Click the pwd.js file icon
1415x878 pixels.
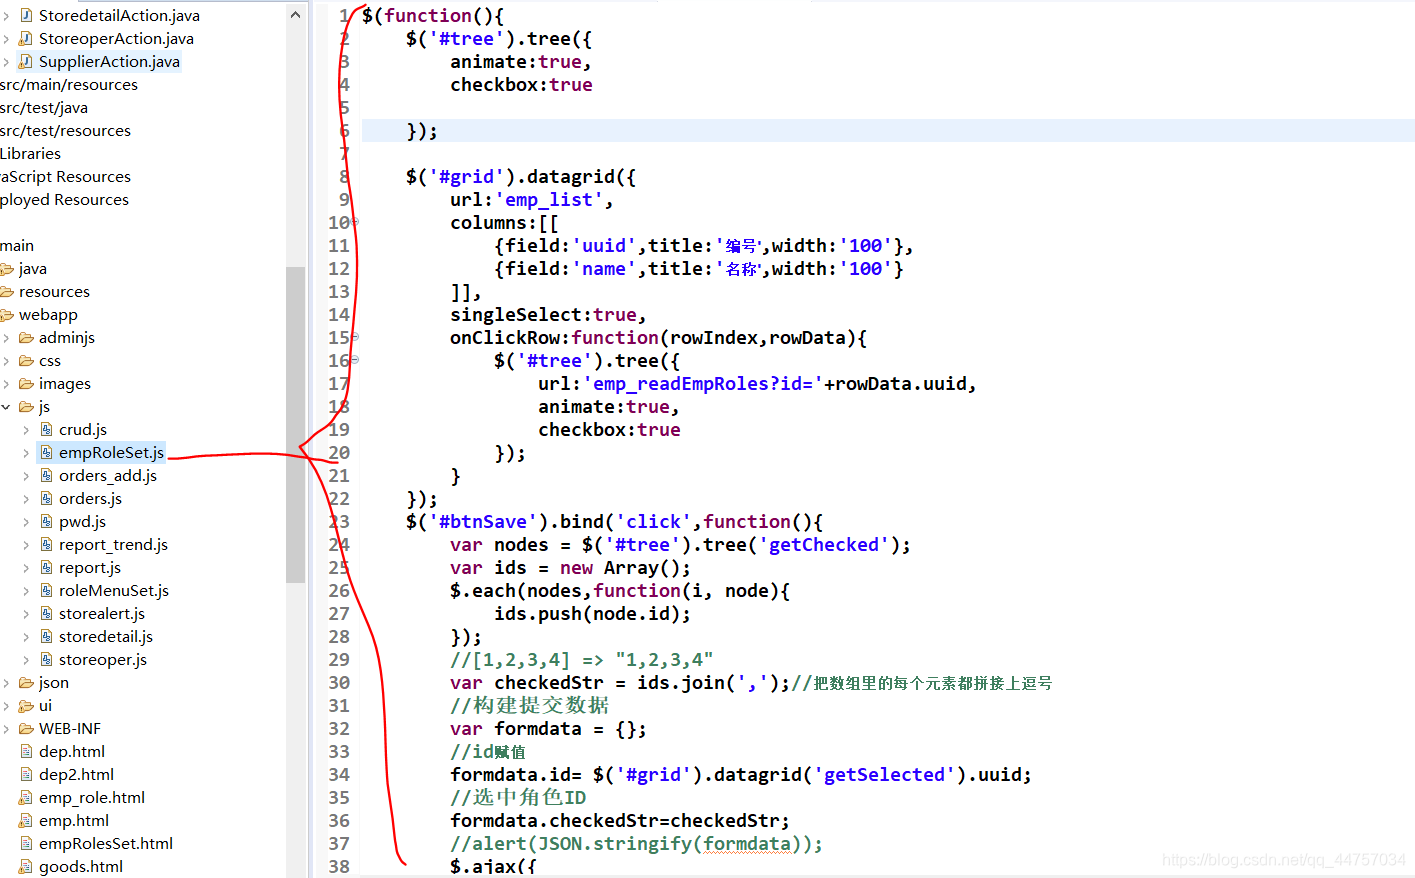pyautogui.click(x=46, y=521)
